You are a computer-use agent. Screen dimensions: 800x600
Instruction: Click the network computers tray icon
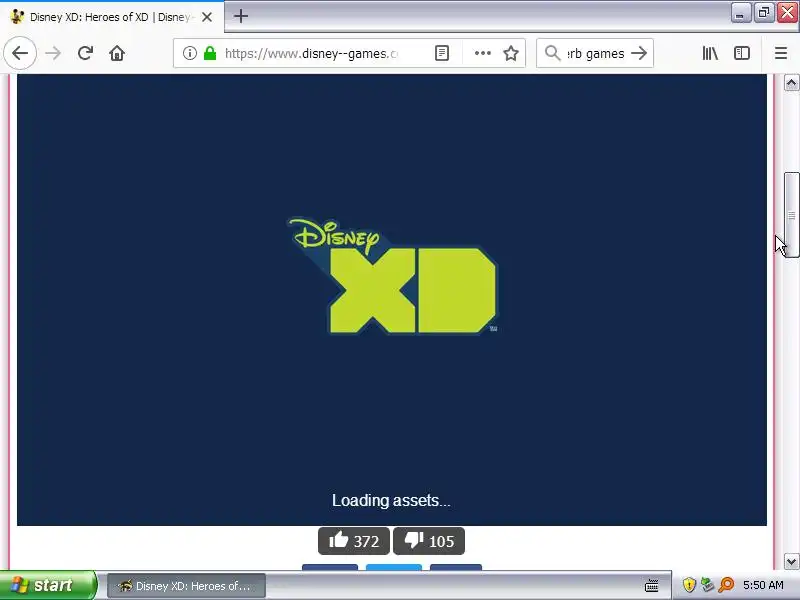point(707,585)
